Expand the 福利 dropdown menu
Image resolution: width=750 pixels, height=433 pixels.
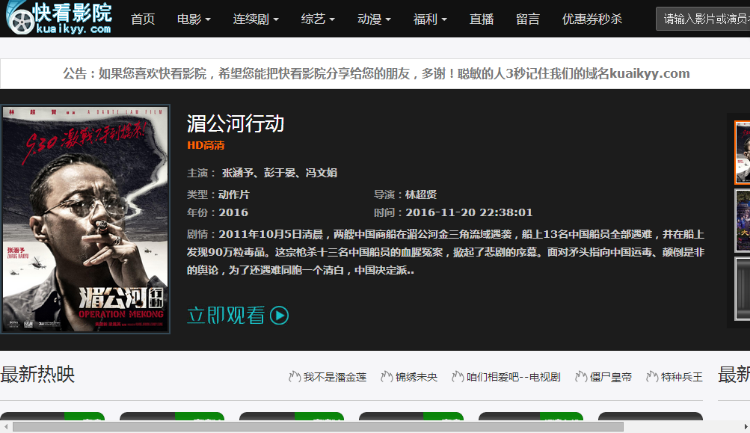coord(430,19)
